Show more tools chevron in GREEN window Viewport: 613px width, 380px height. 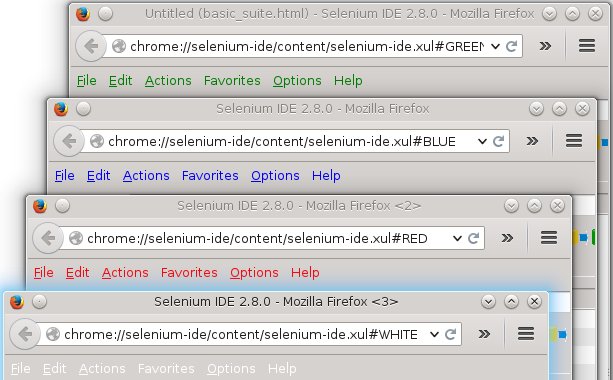pos(545,46)
